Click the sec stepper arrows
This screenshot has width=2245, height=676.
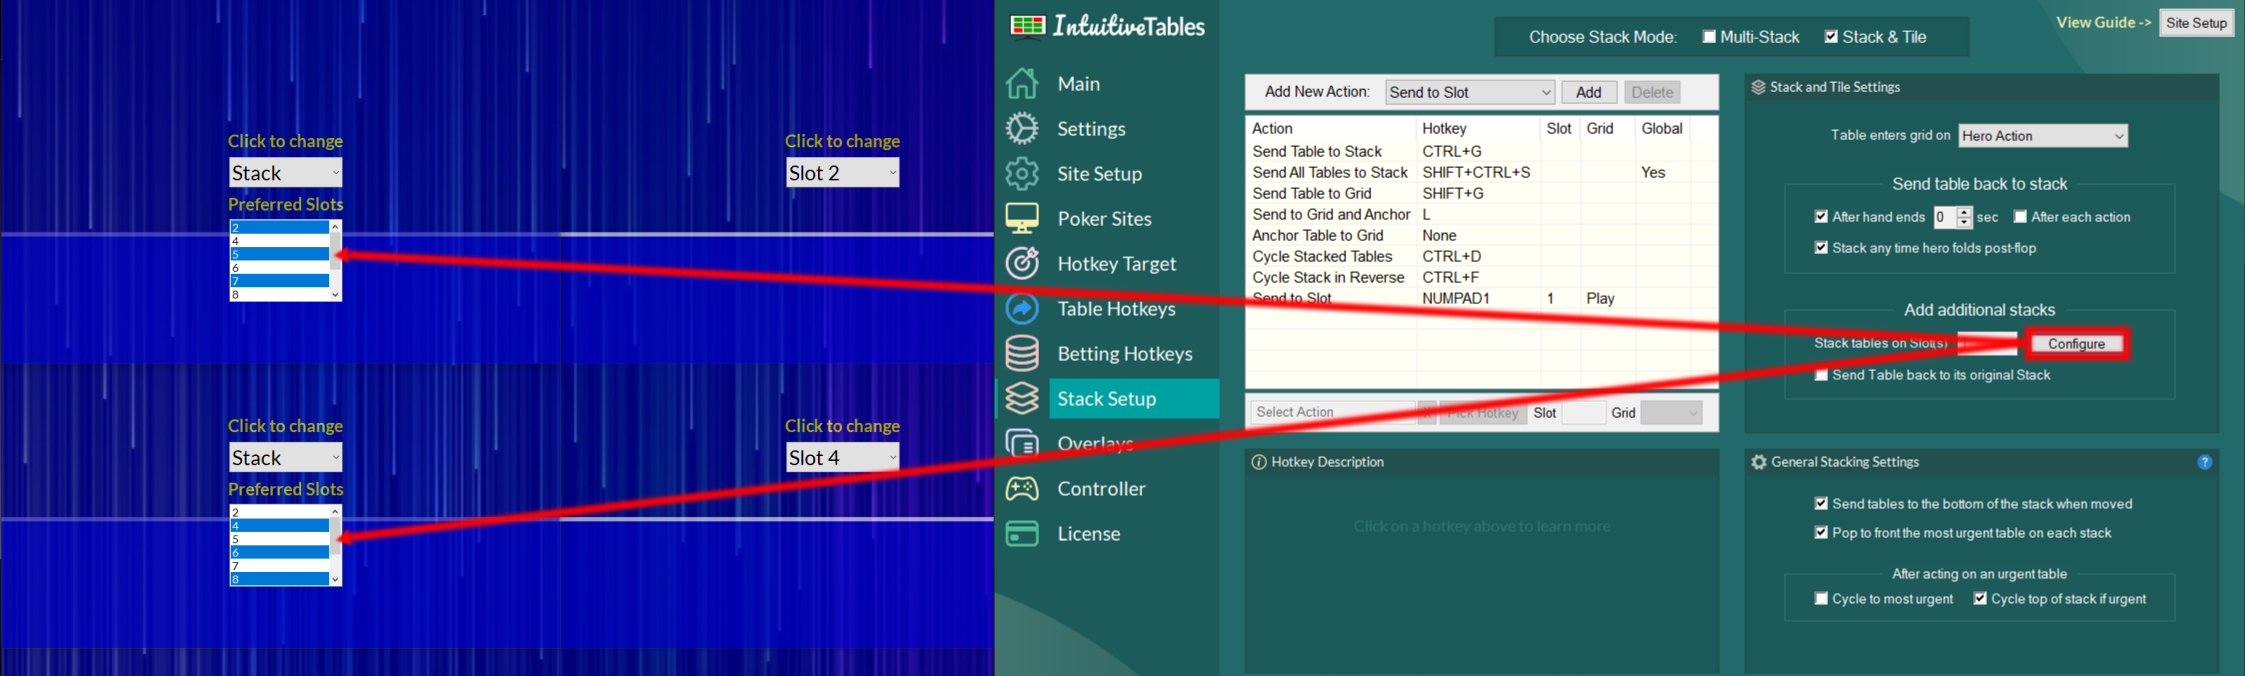1964,217
